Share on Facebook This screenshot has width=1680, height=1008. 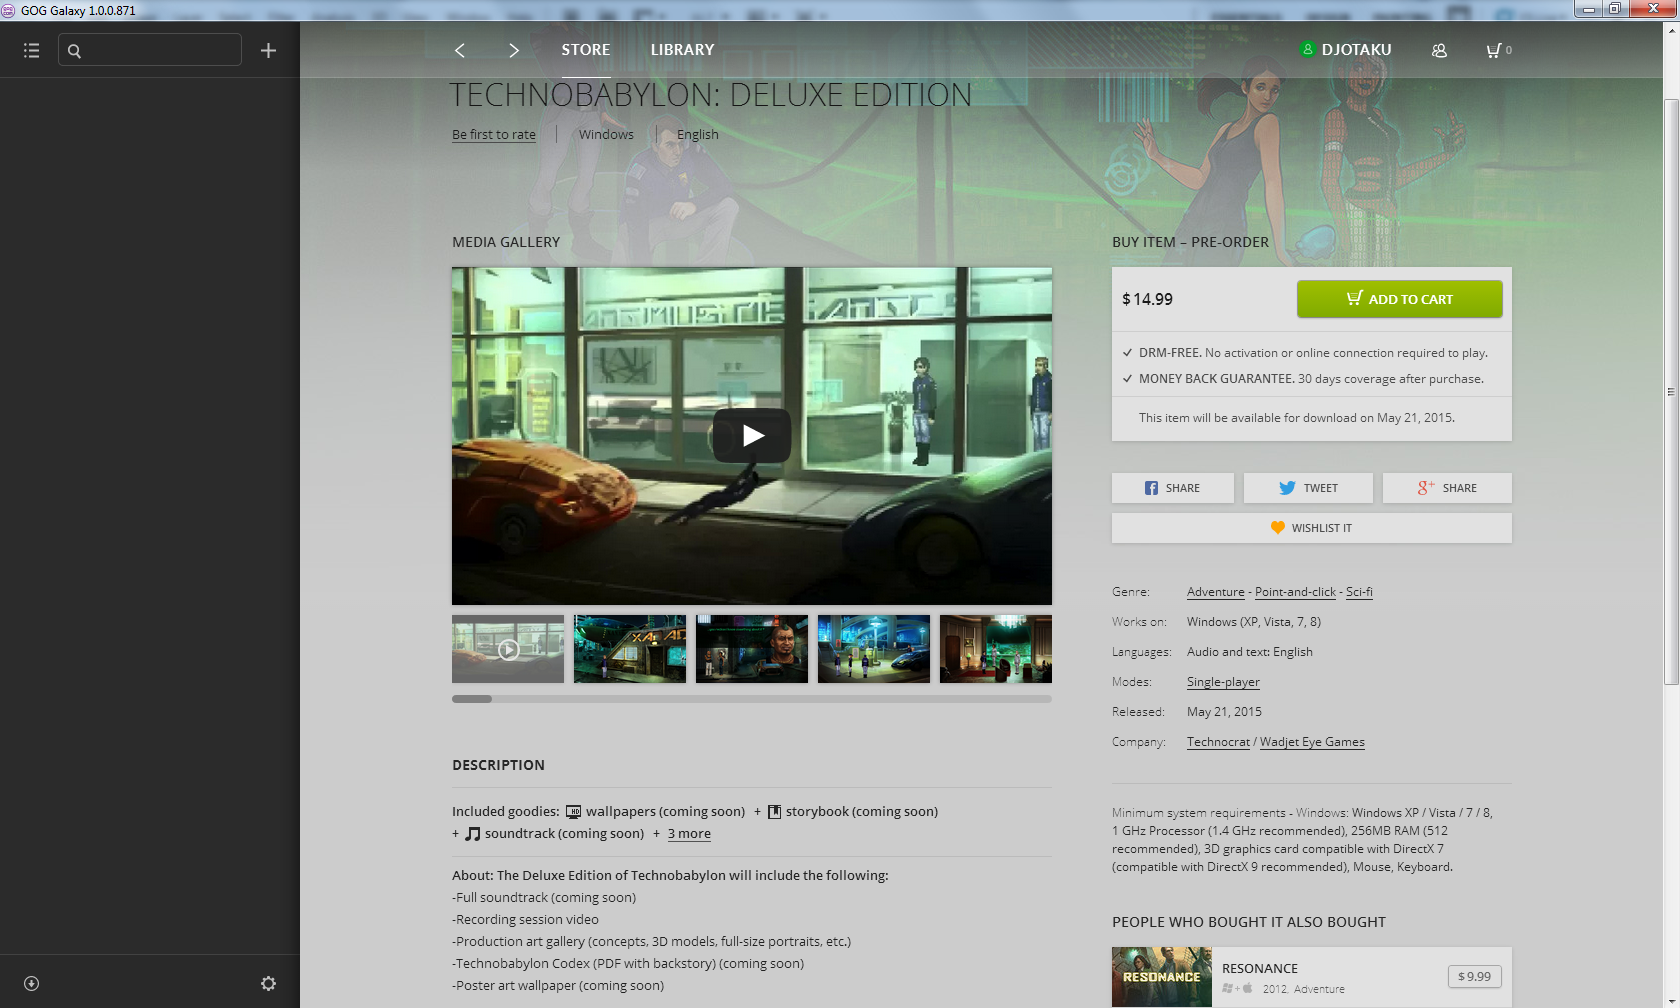click(1172, 488)
